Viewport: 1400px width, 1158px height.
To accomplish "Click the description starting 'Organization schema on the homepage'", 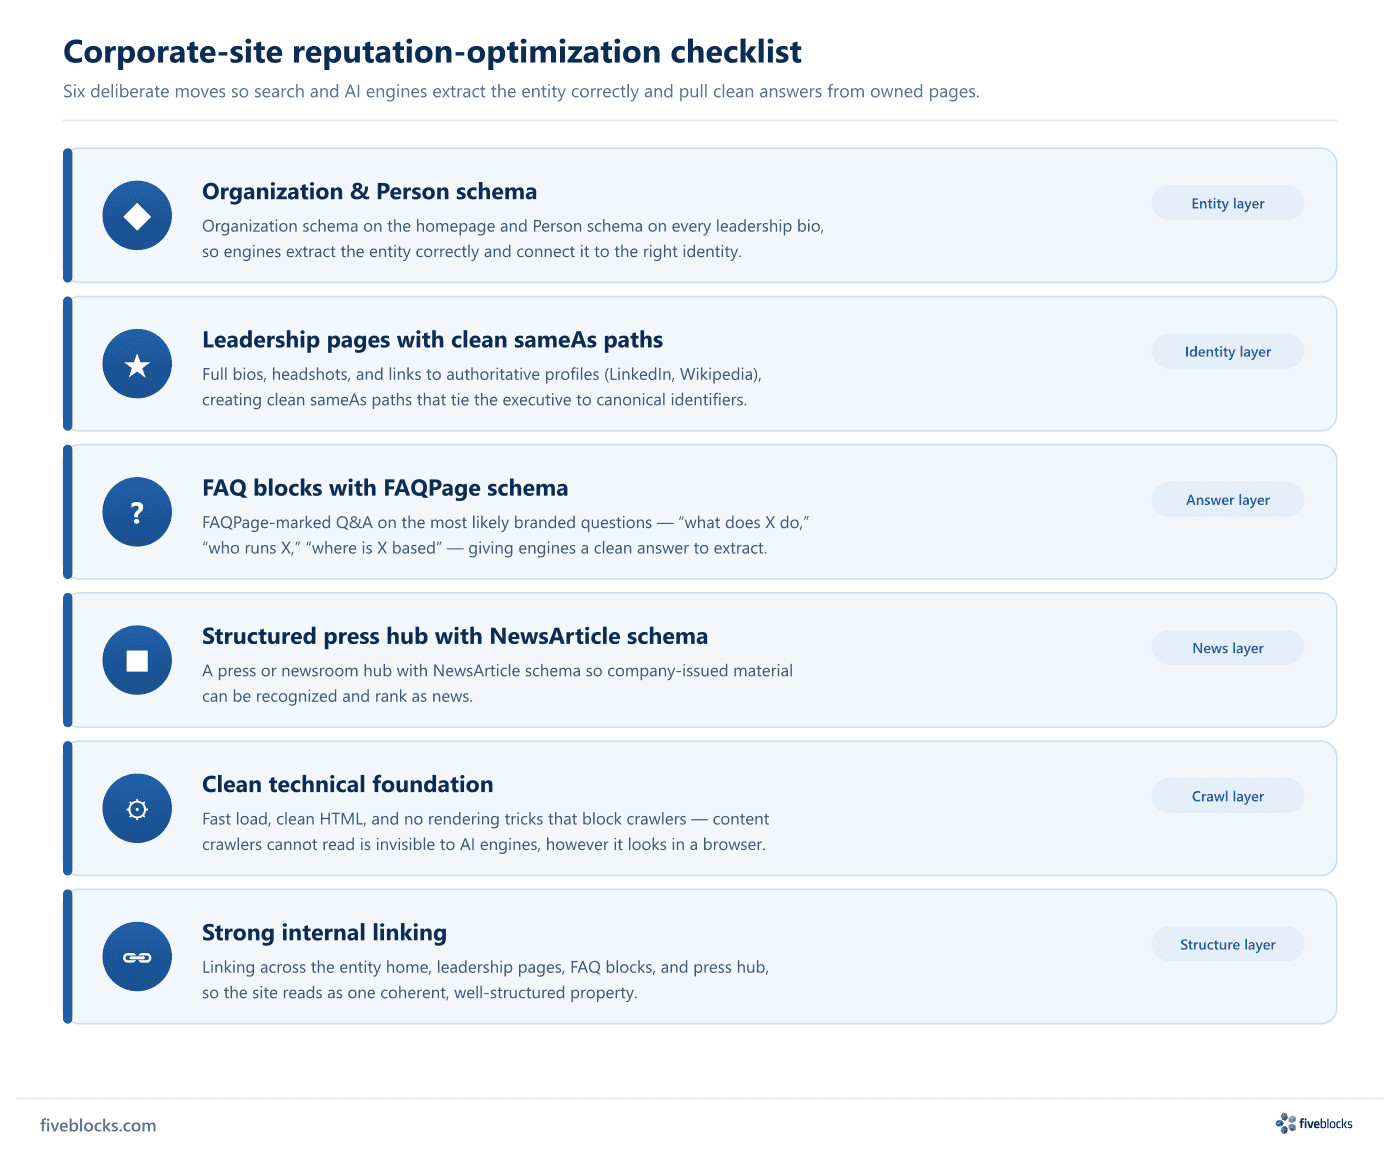I will 513,239.
